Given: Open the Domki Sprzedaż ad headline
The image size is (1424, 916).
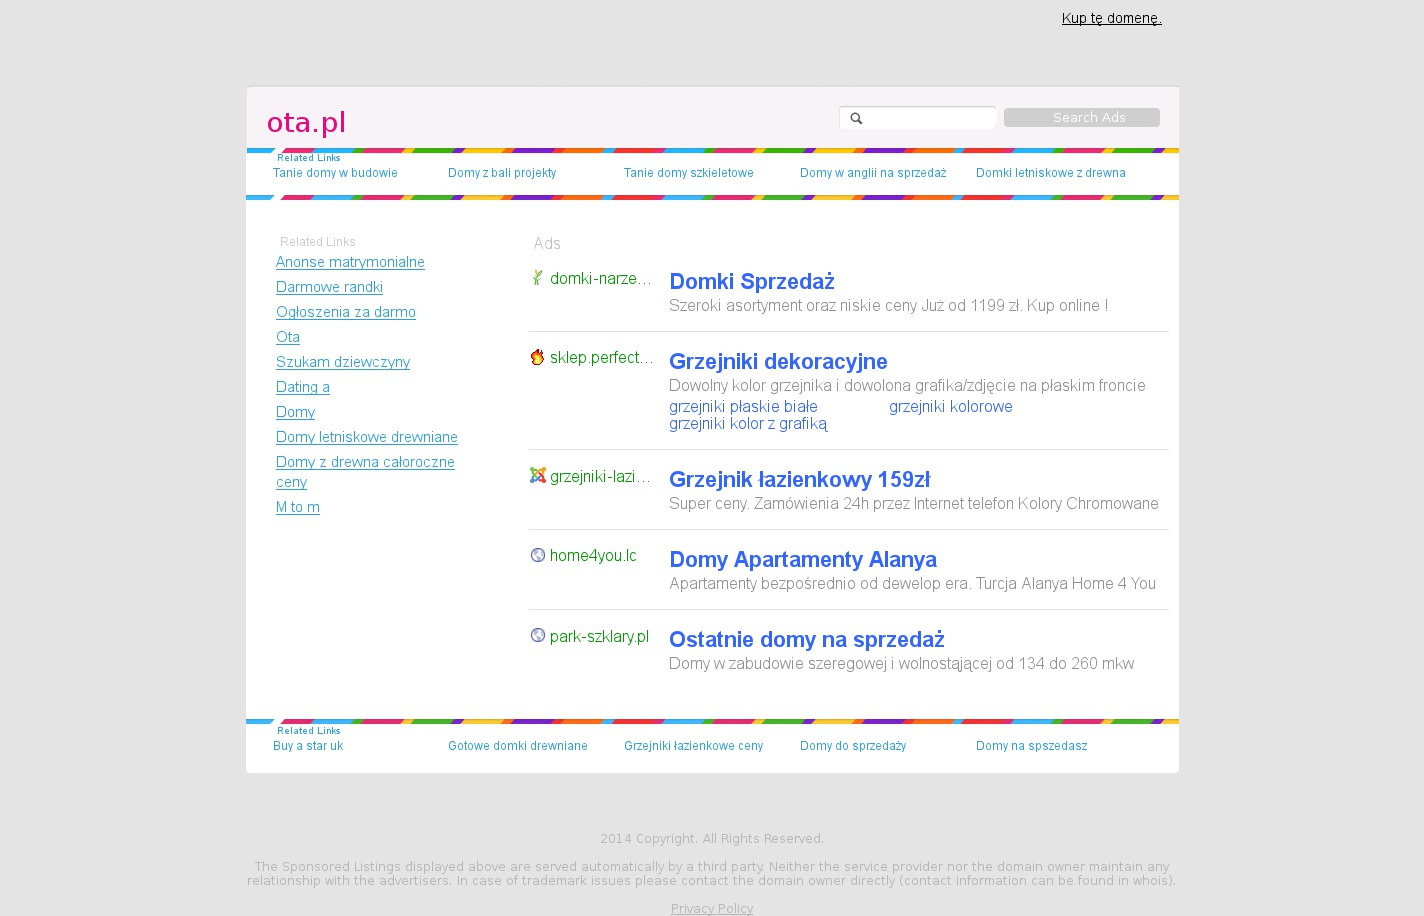Looking at the screenshot, I should 751,281.
